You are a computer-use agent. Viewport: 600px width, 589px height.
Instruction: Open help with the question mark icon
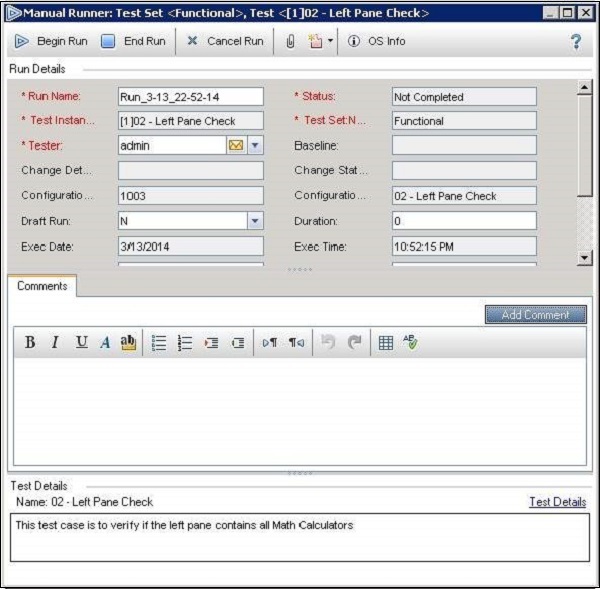coord(576,41)
